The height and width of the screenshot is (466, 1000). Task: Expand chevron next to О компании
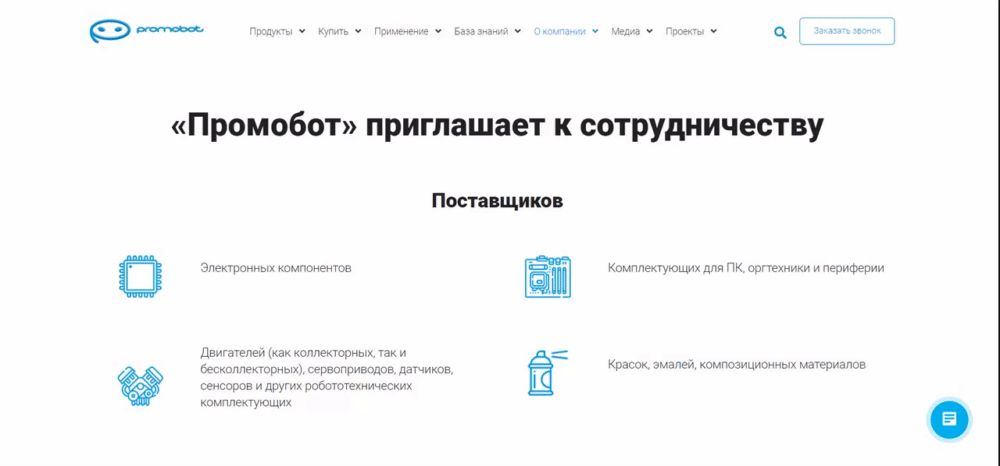click(595, 31)
